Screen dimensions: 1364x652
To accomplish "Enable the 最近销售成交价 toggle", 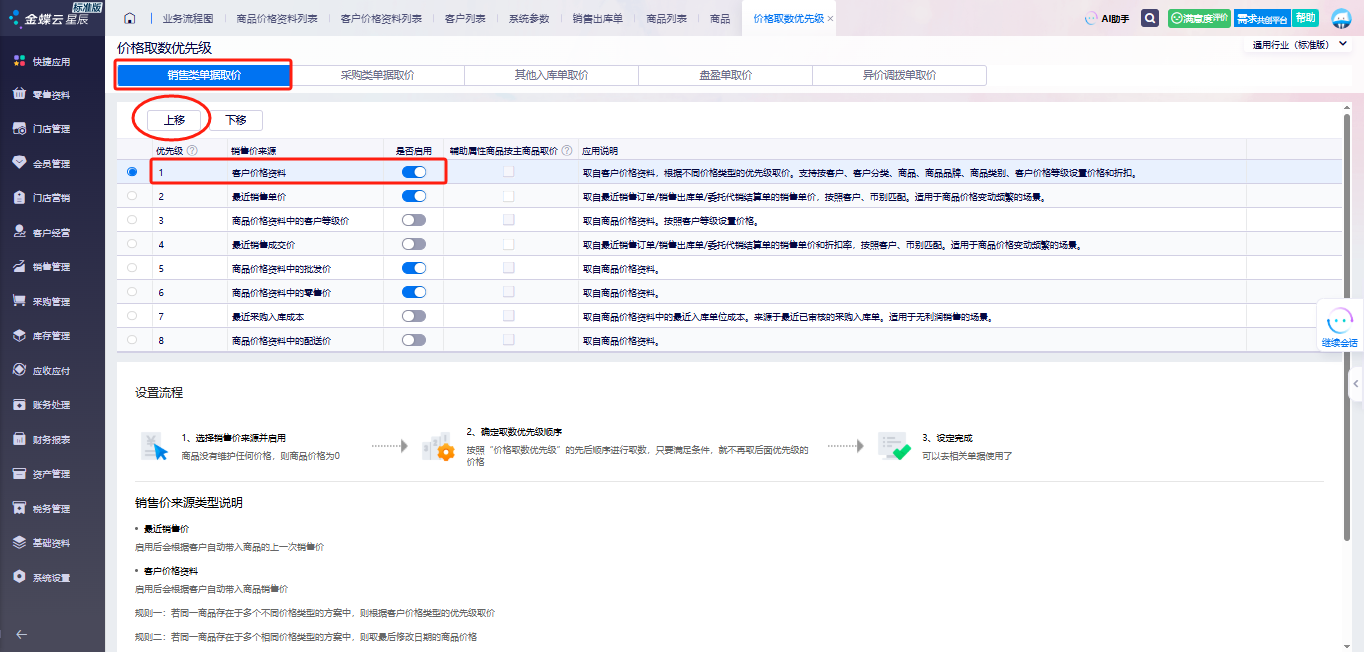I will click(413, 244).
